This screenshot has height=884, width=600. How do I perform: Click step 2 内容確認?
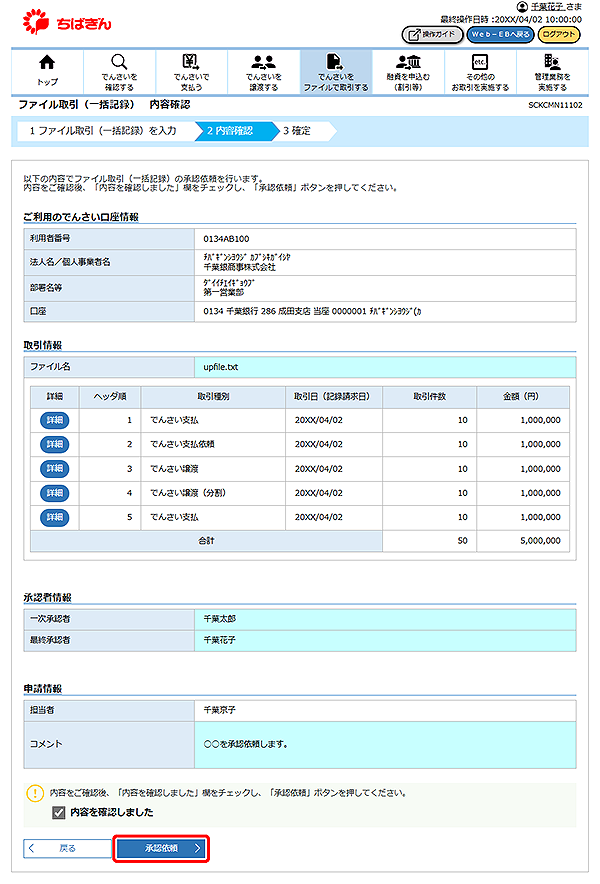click(230, 131)
